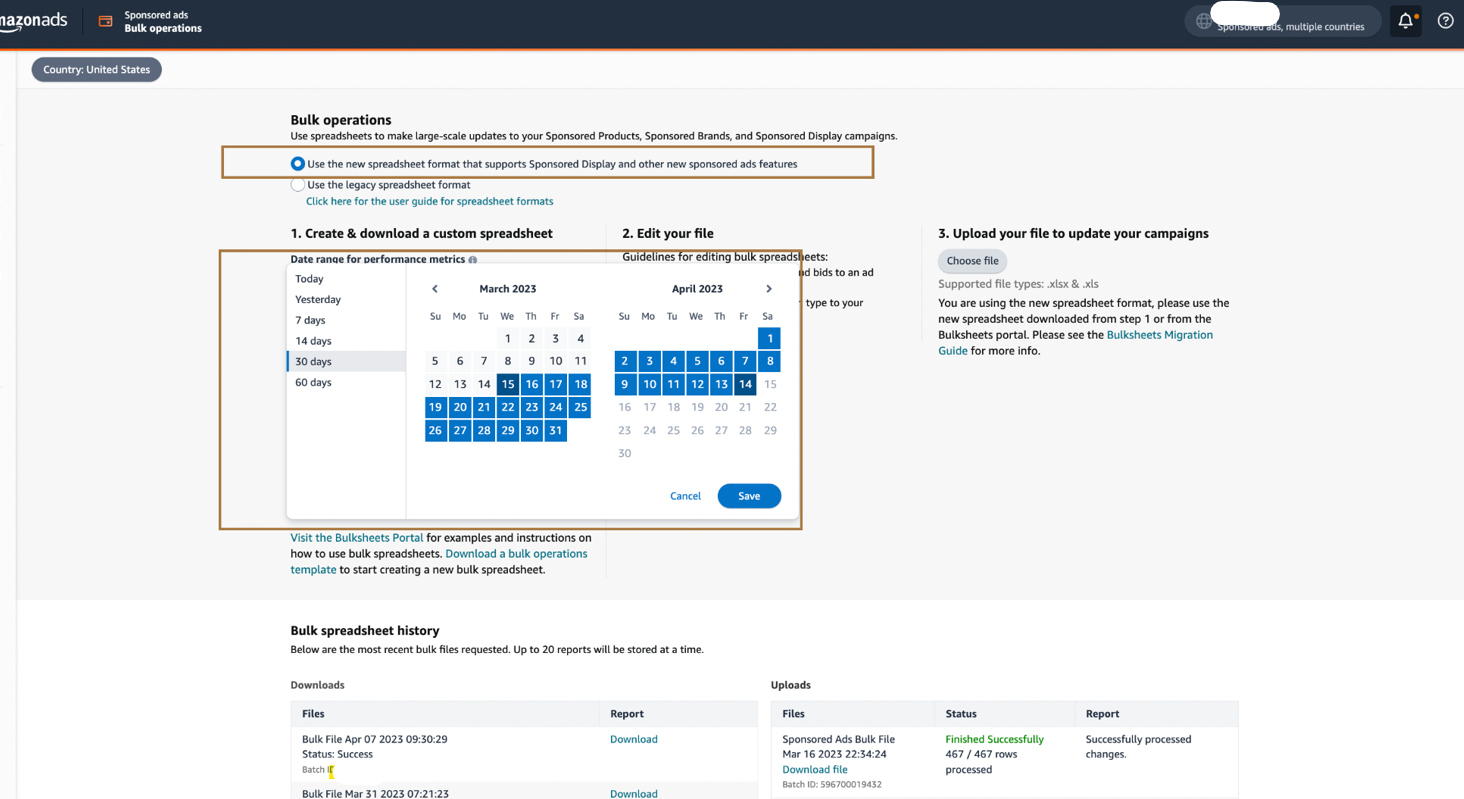Click the Status: Success text
1464x799 pixels.
pyautogui.click(x=337, y=755)
